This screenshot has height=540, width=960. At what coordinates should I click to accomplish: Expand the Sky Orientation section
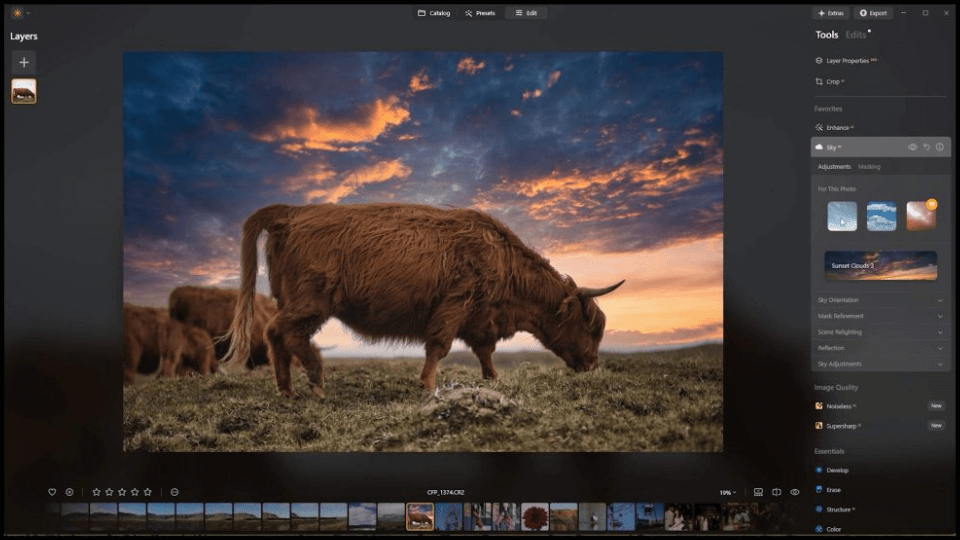coord(880,300)
